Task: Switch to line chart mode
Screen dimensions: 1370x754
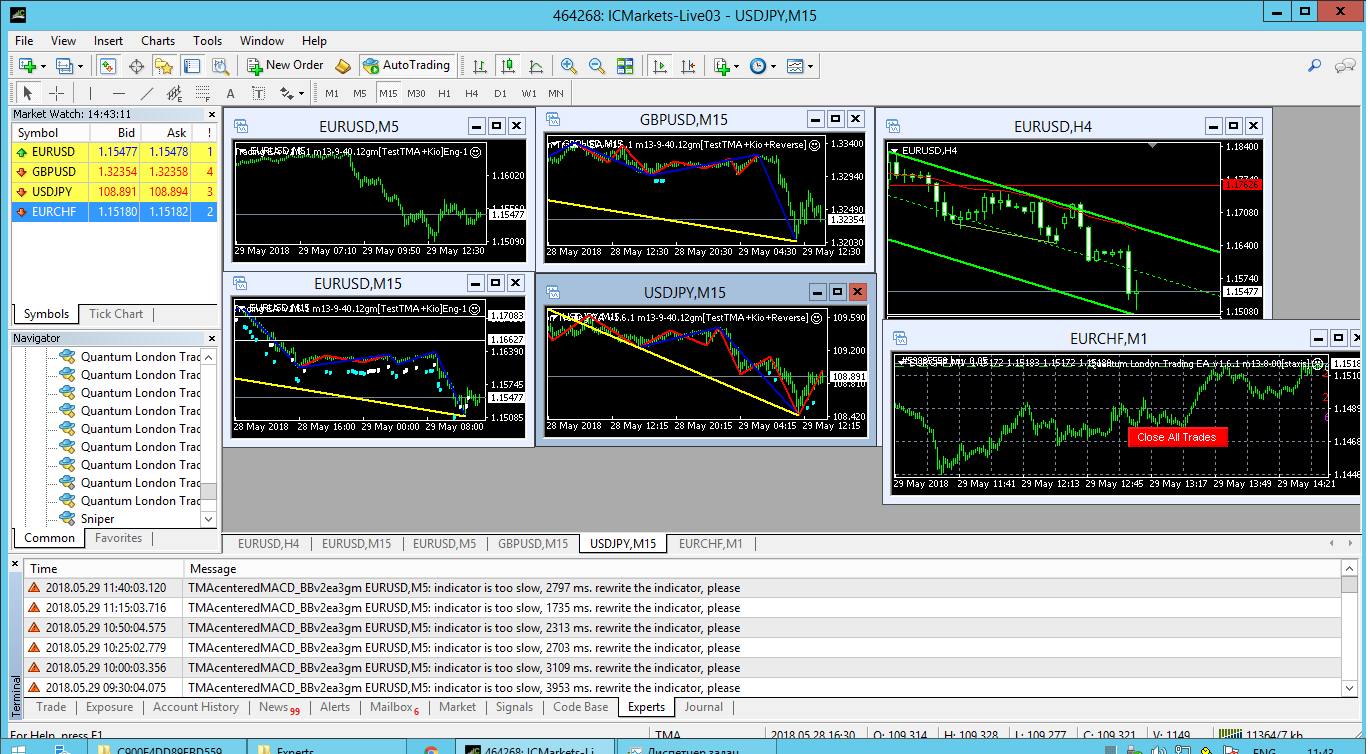Action: tap(536, 66)
